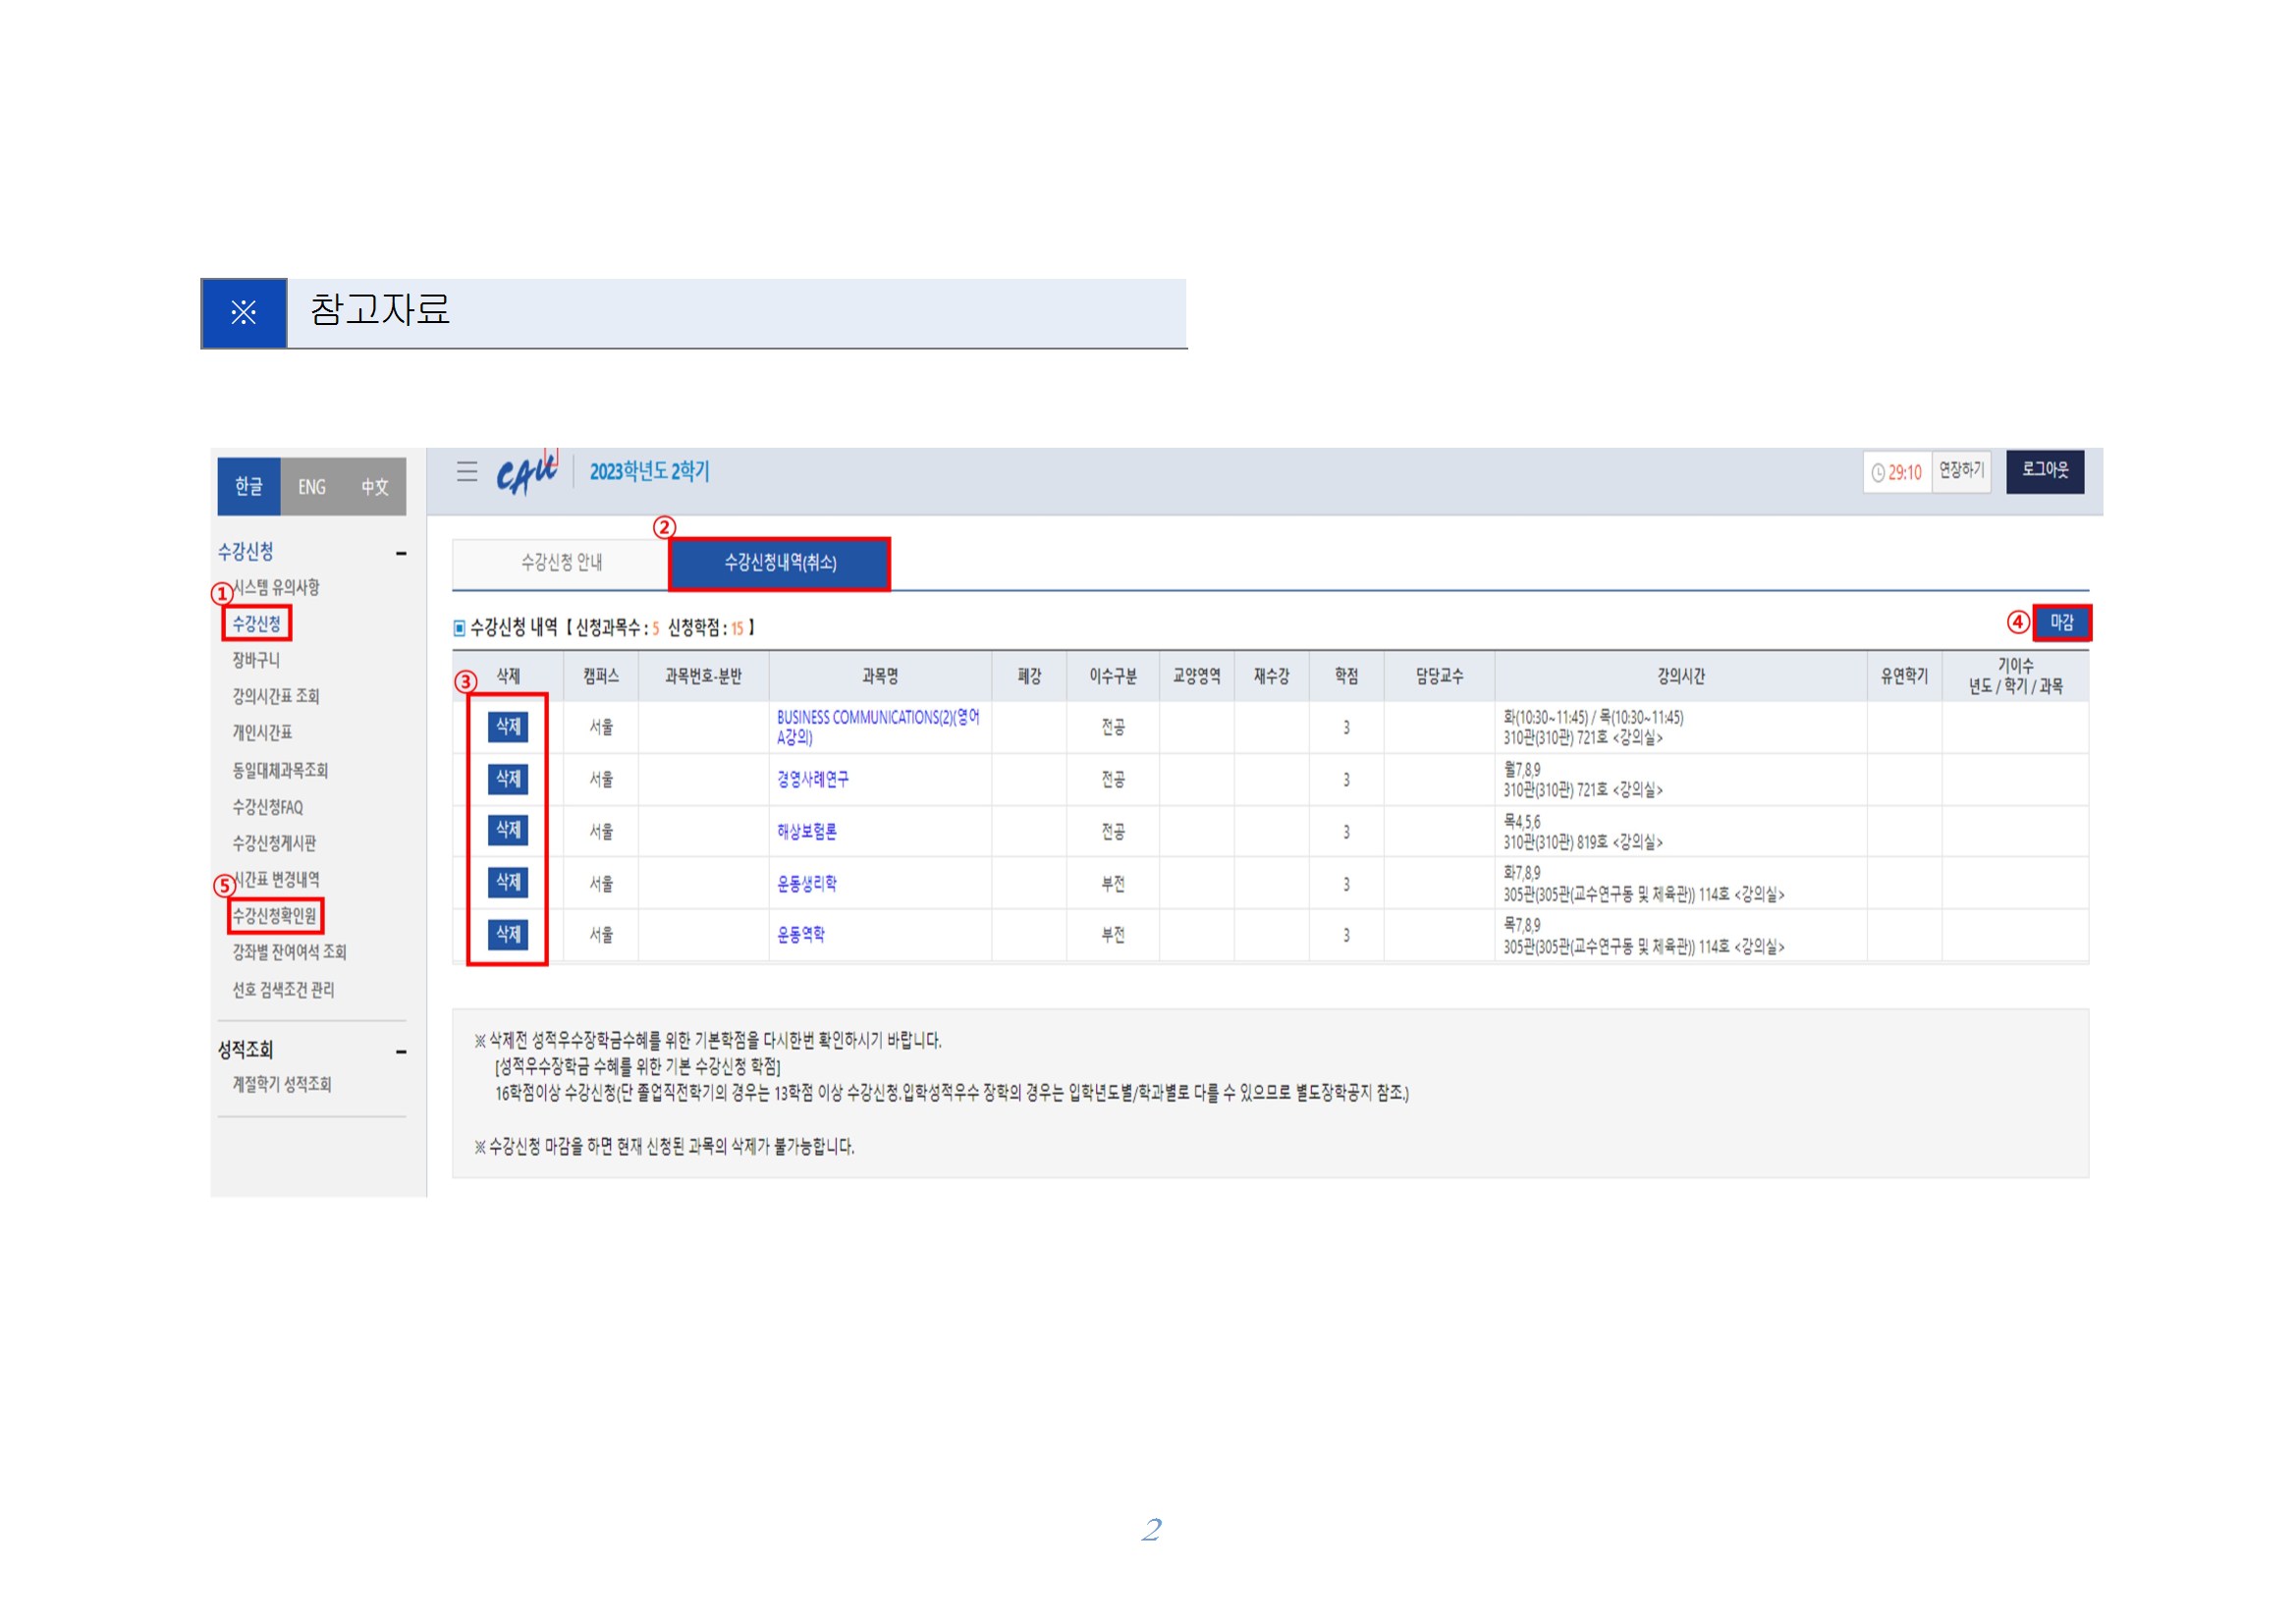2296x1623 pixels.
Task: Open the 운동생리학 course link
Action: 806,884
